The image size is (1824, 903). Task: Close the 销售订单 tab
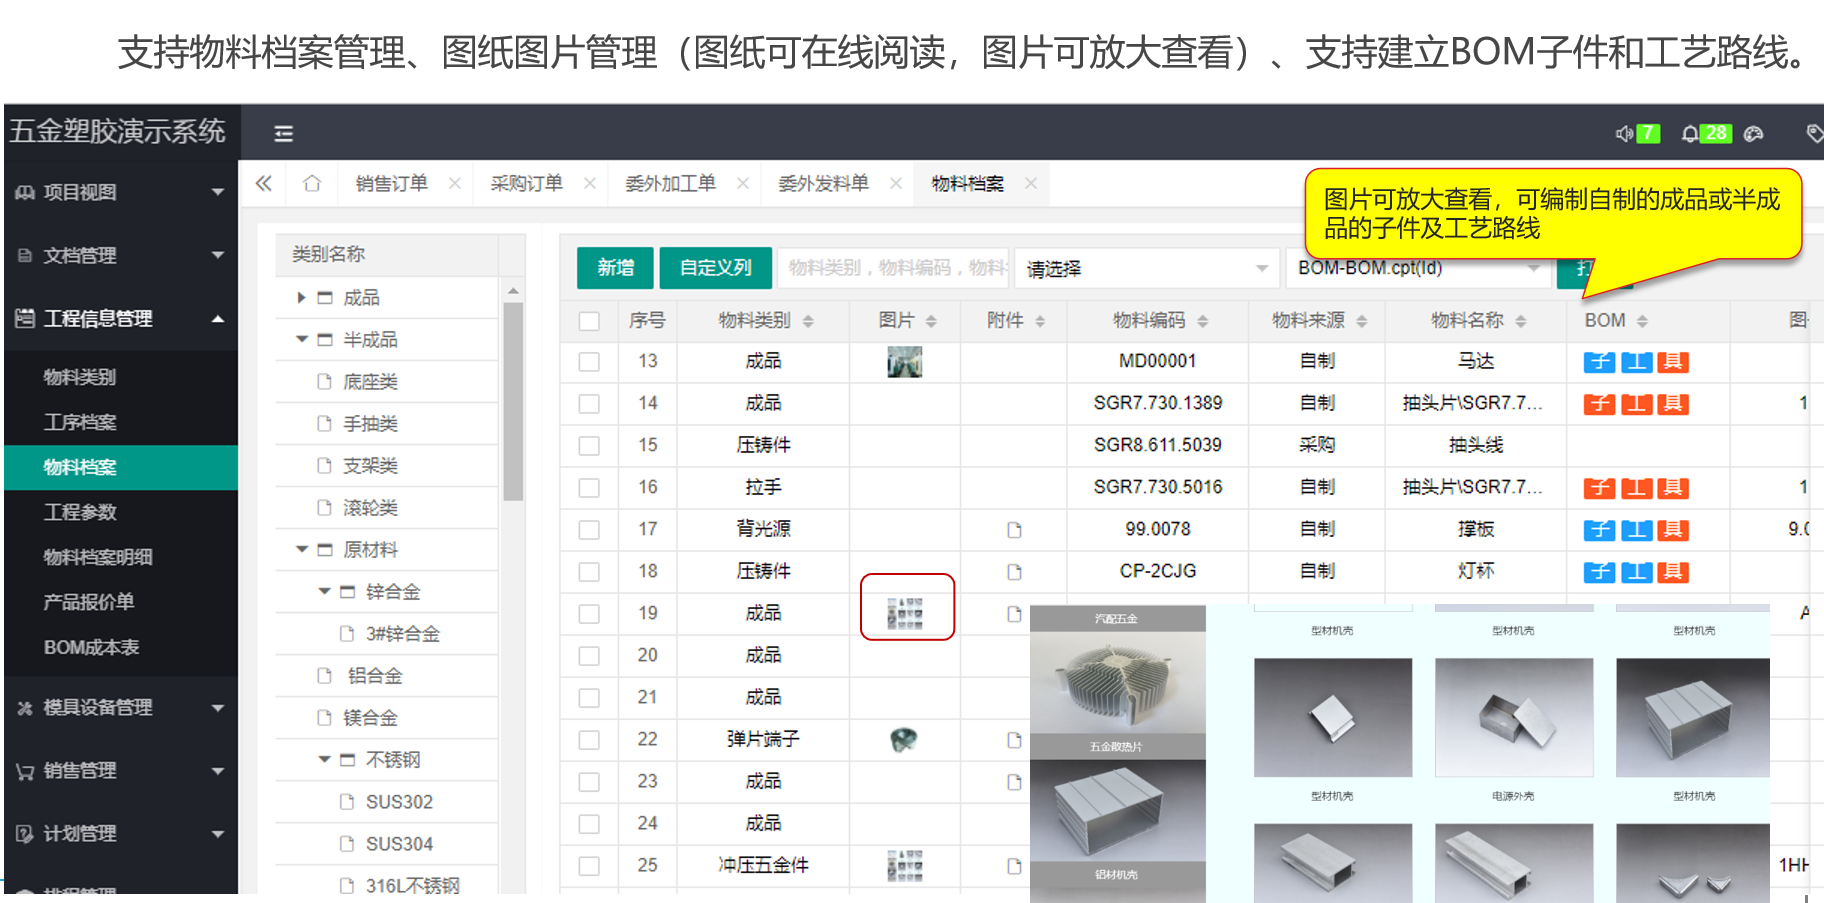(x=455, y=183)
